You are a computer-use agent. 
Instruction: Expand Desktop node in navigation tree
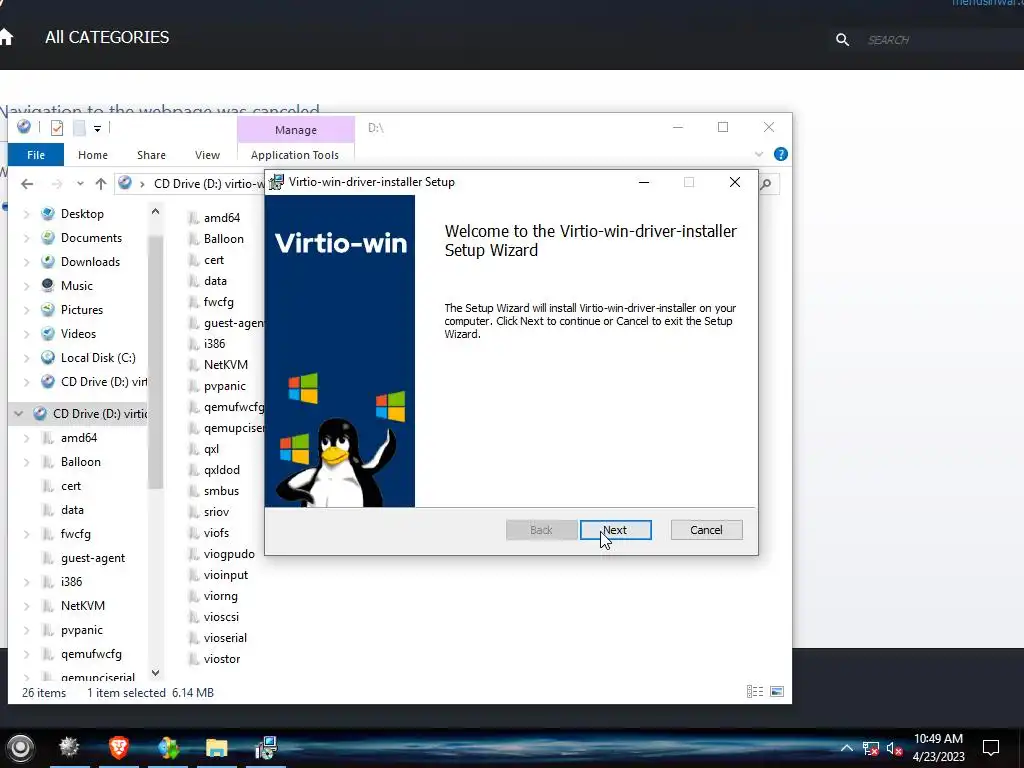[x=26, y=214]
